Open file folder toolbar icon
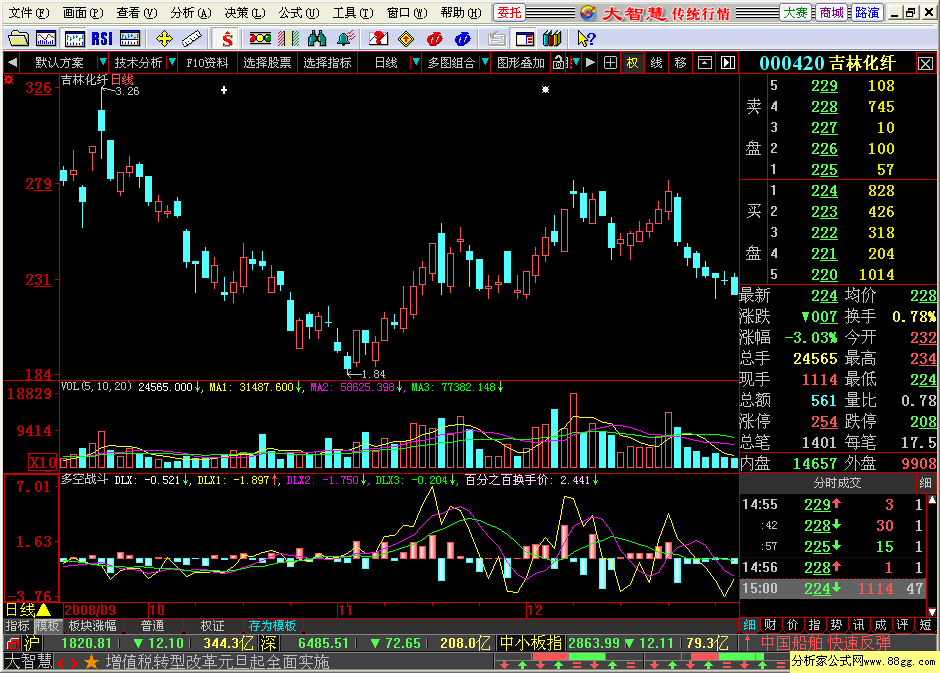This screenshot has width=940, height=673. click(18, 39)
